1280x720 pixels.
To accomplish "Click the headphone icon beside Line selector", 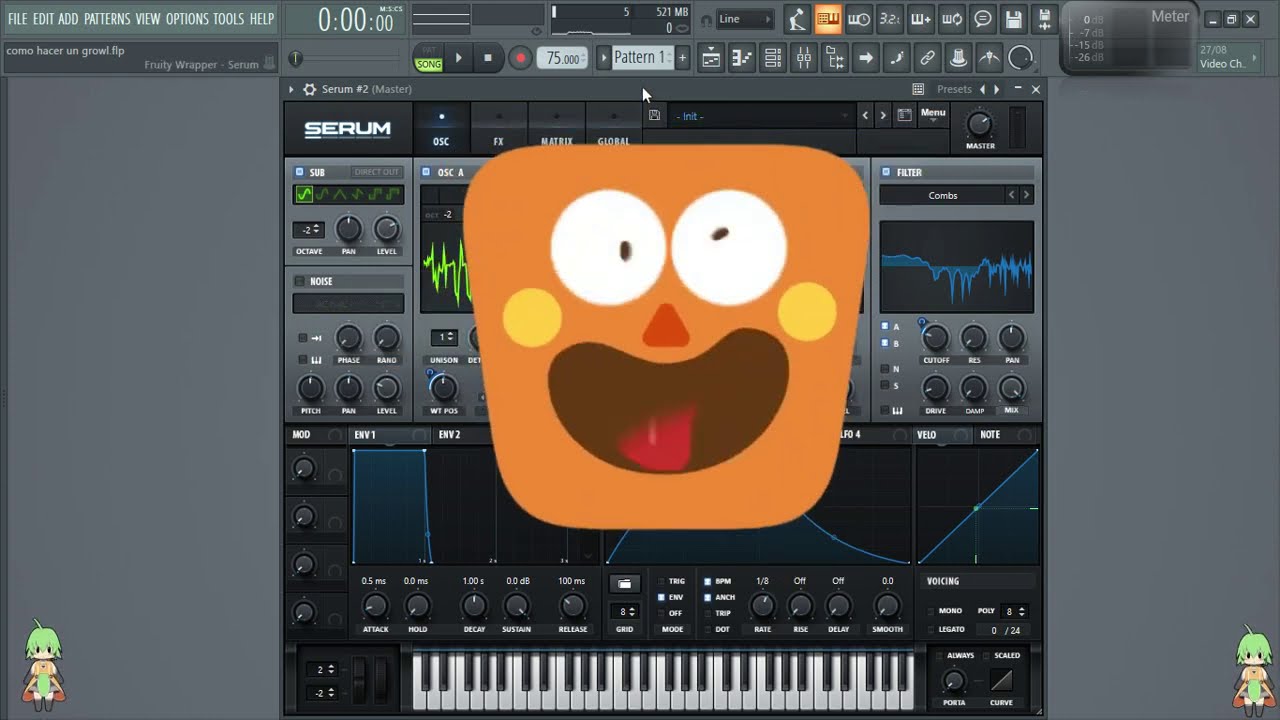I will (706, 19).
